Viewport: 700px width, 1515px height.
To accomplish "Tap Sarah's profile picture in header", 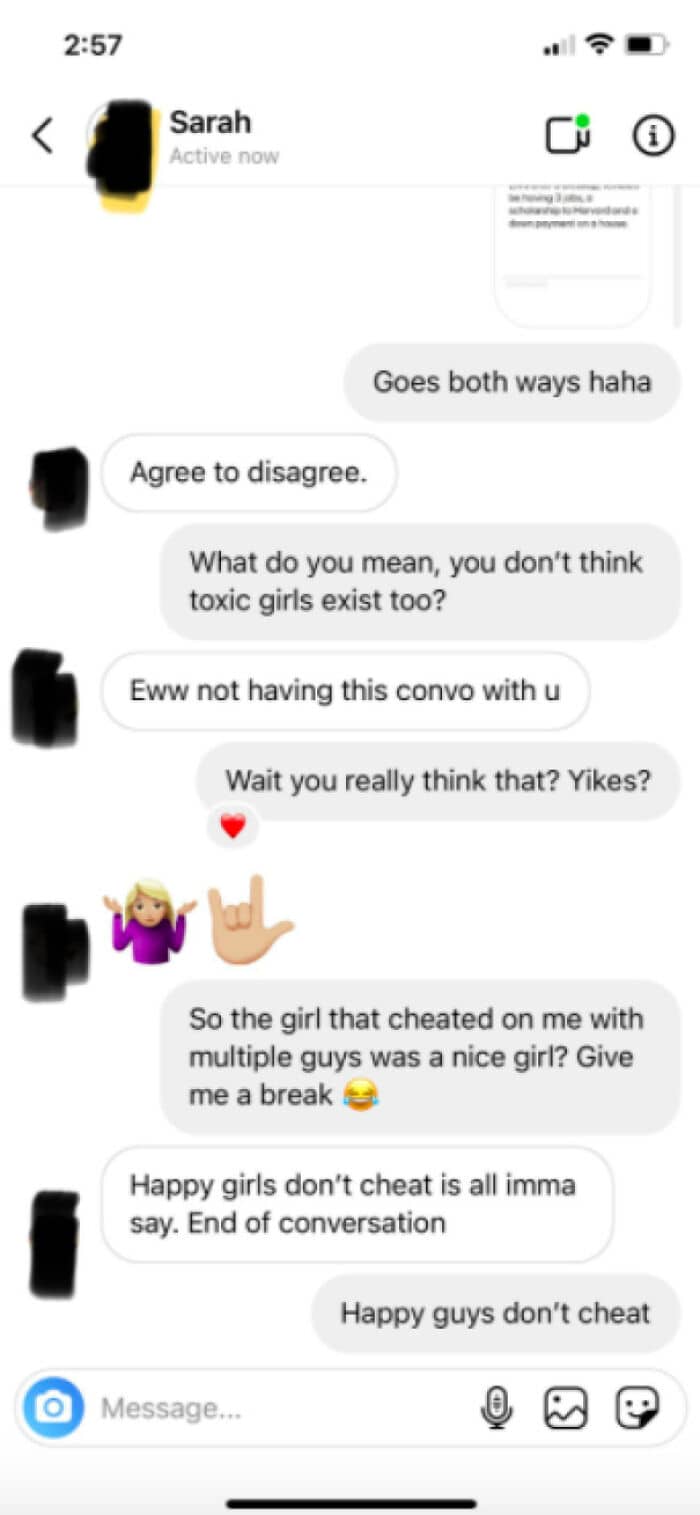I will (x=123, y=154).
